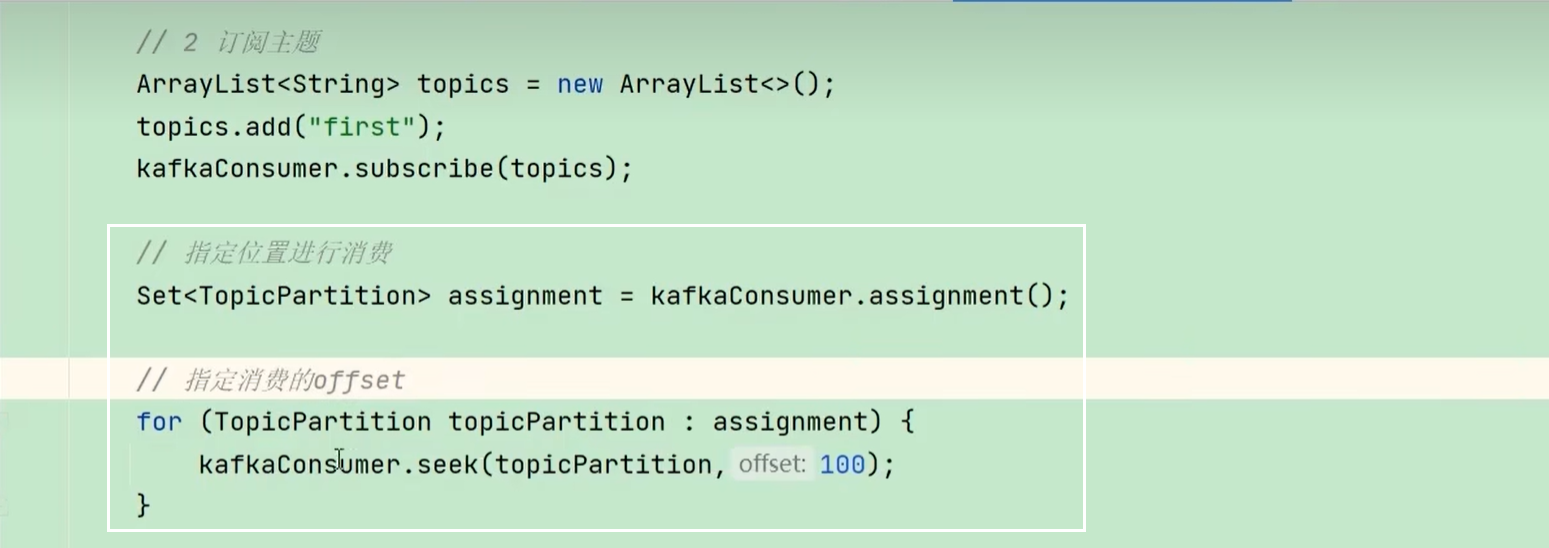This screenshot has height=548, width=1549.
Task: Click the for keyword
Action: click(159, 422)
